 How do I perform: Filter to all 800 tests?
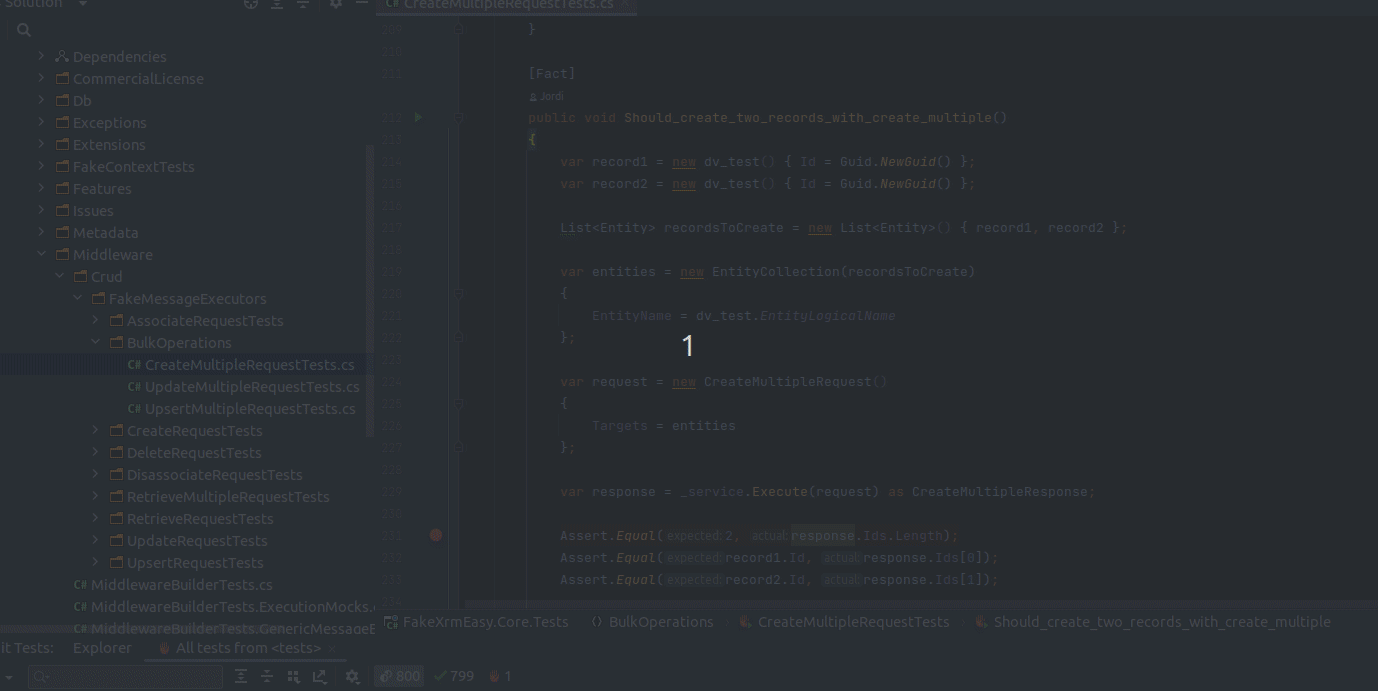(399, 677)
